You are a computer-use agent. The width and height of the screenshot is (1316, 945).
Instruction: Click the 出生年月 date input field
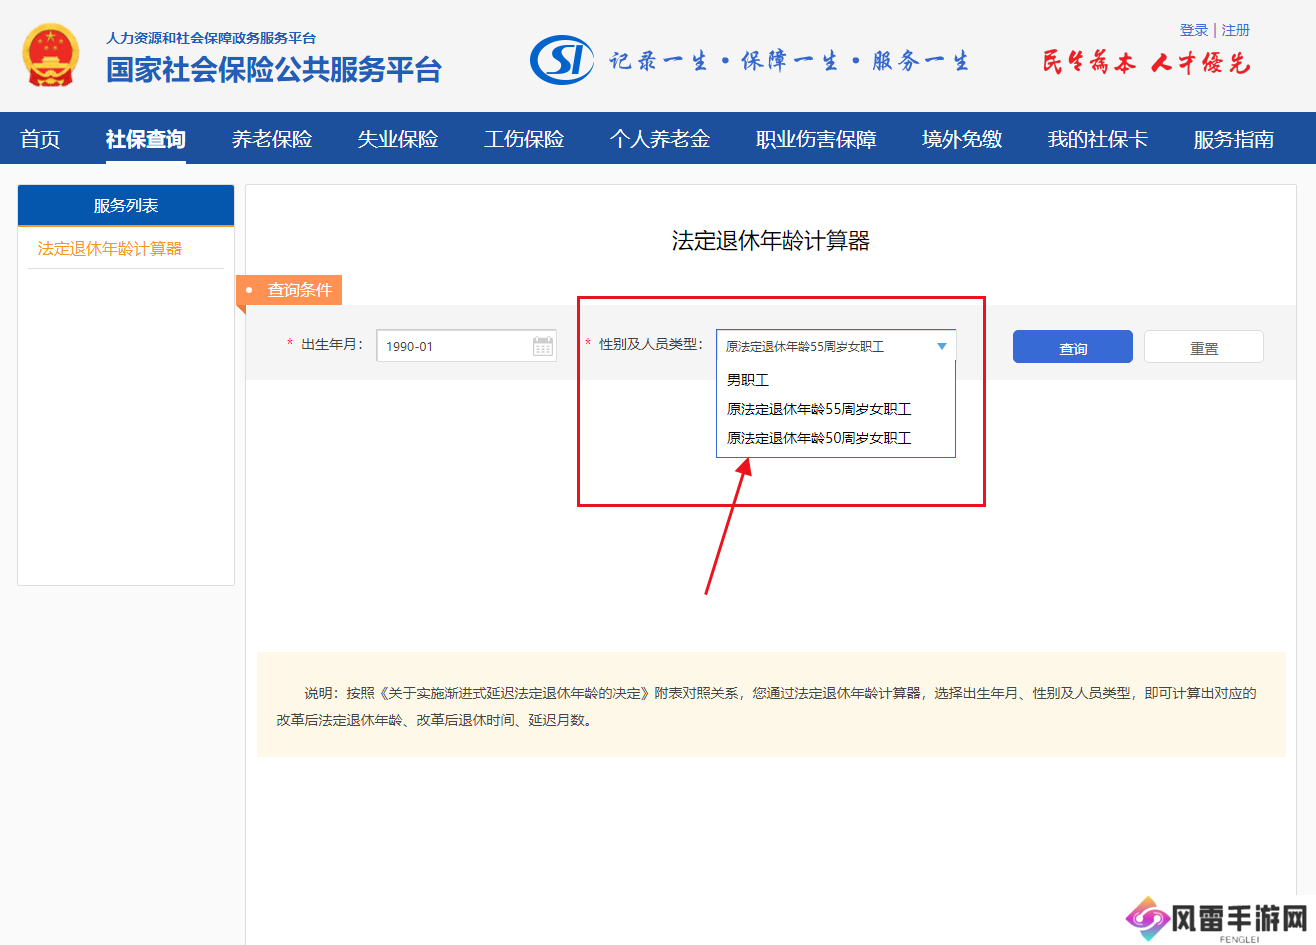point(455,346)
